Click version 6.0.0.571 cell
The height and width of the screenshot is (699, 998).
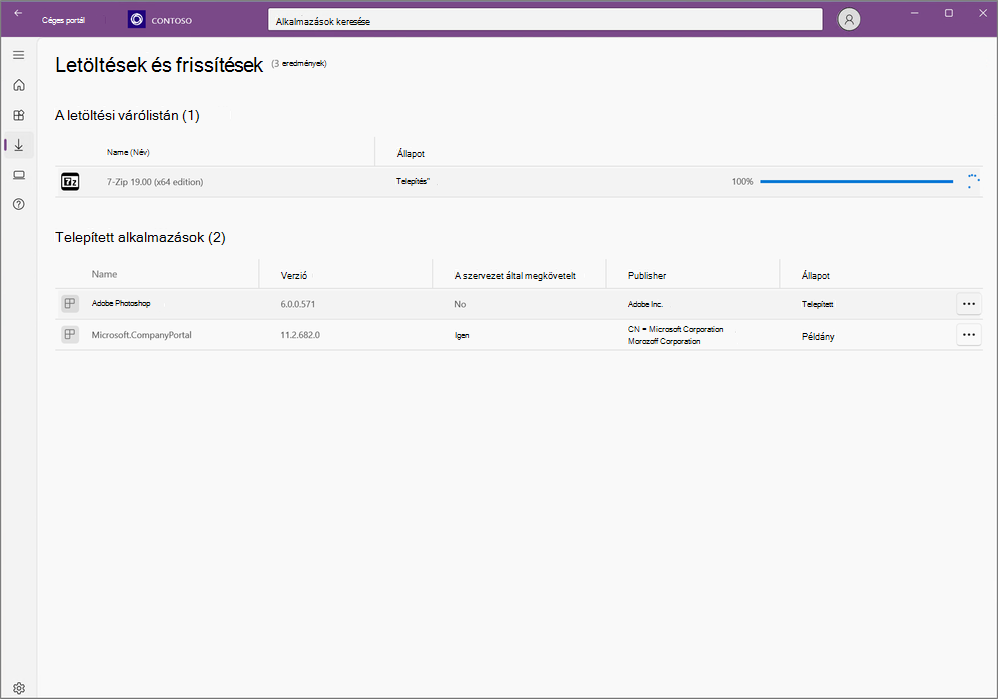[x=298, y=304]
